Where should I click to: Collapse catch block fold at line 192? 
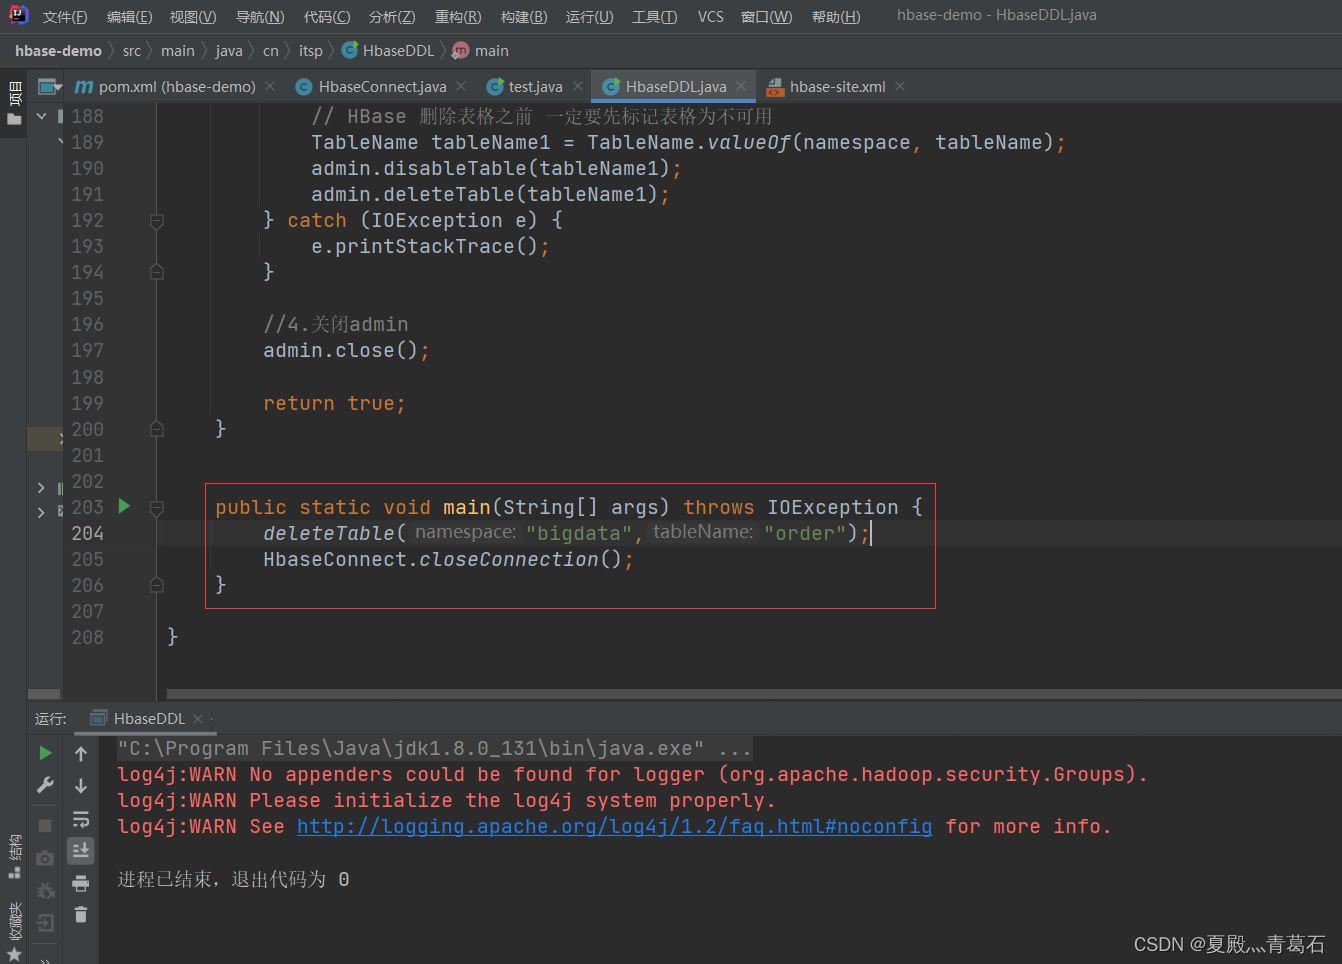click(x=157, y=221)
